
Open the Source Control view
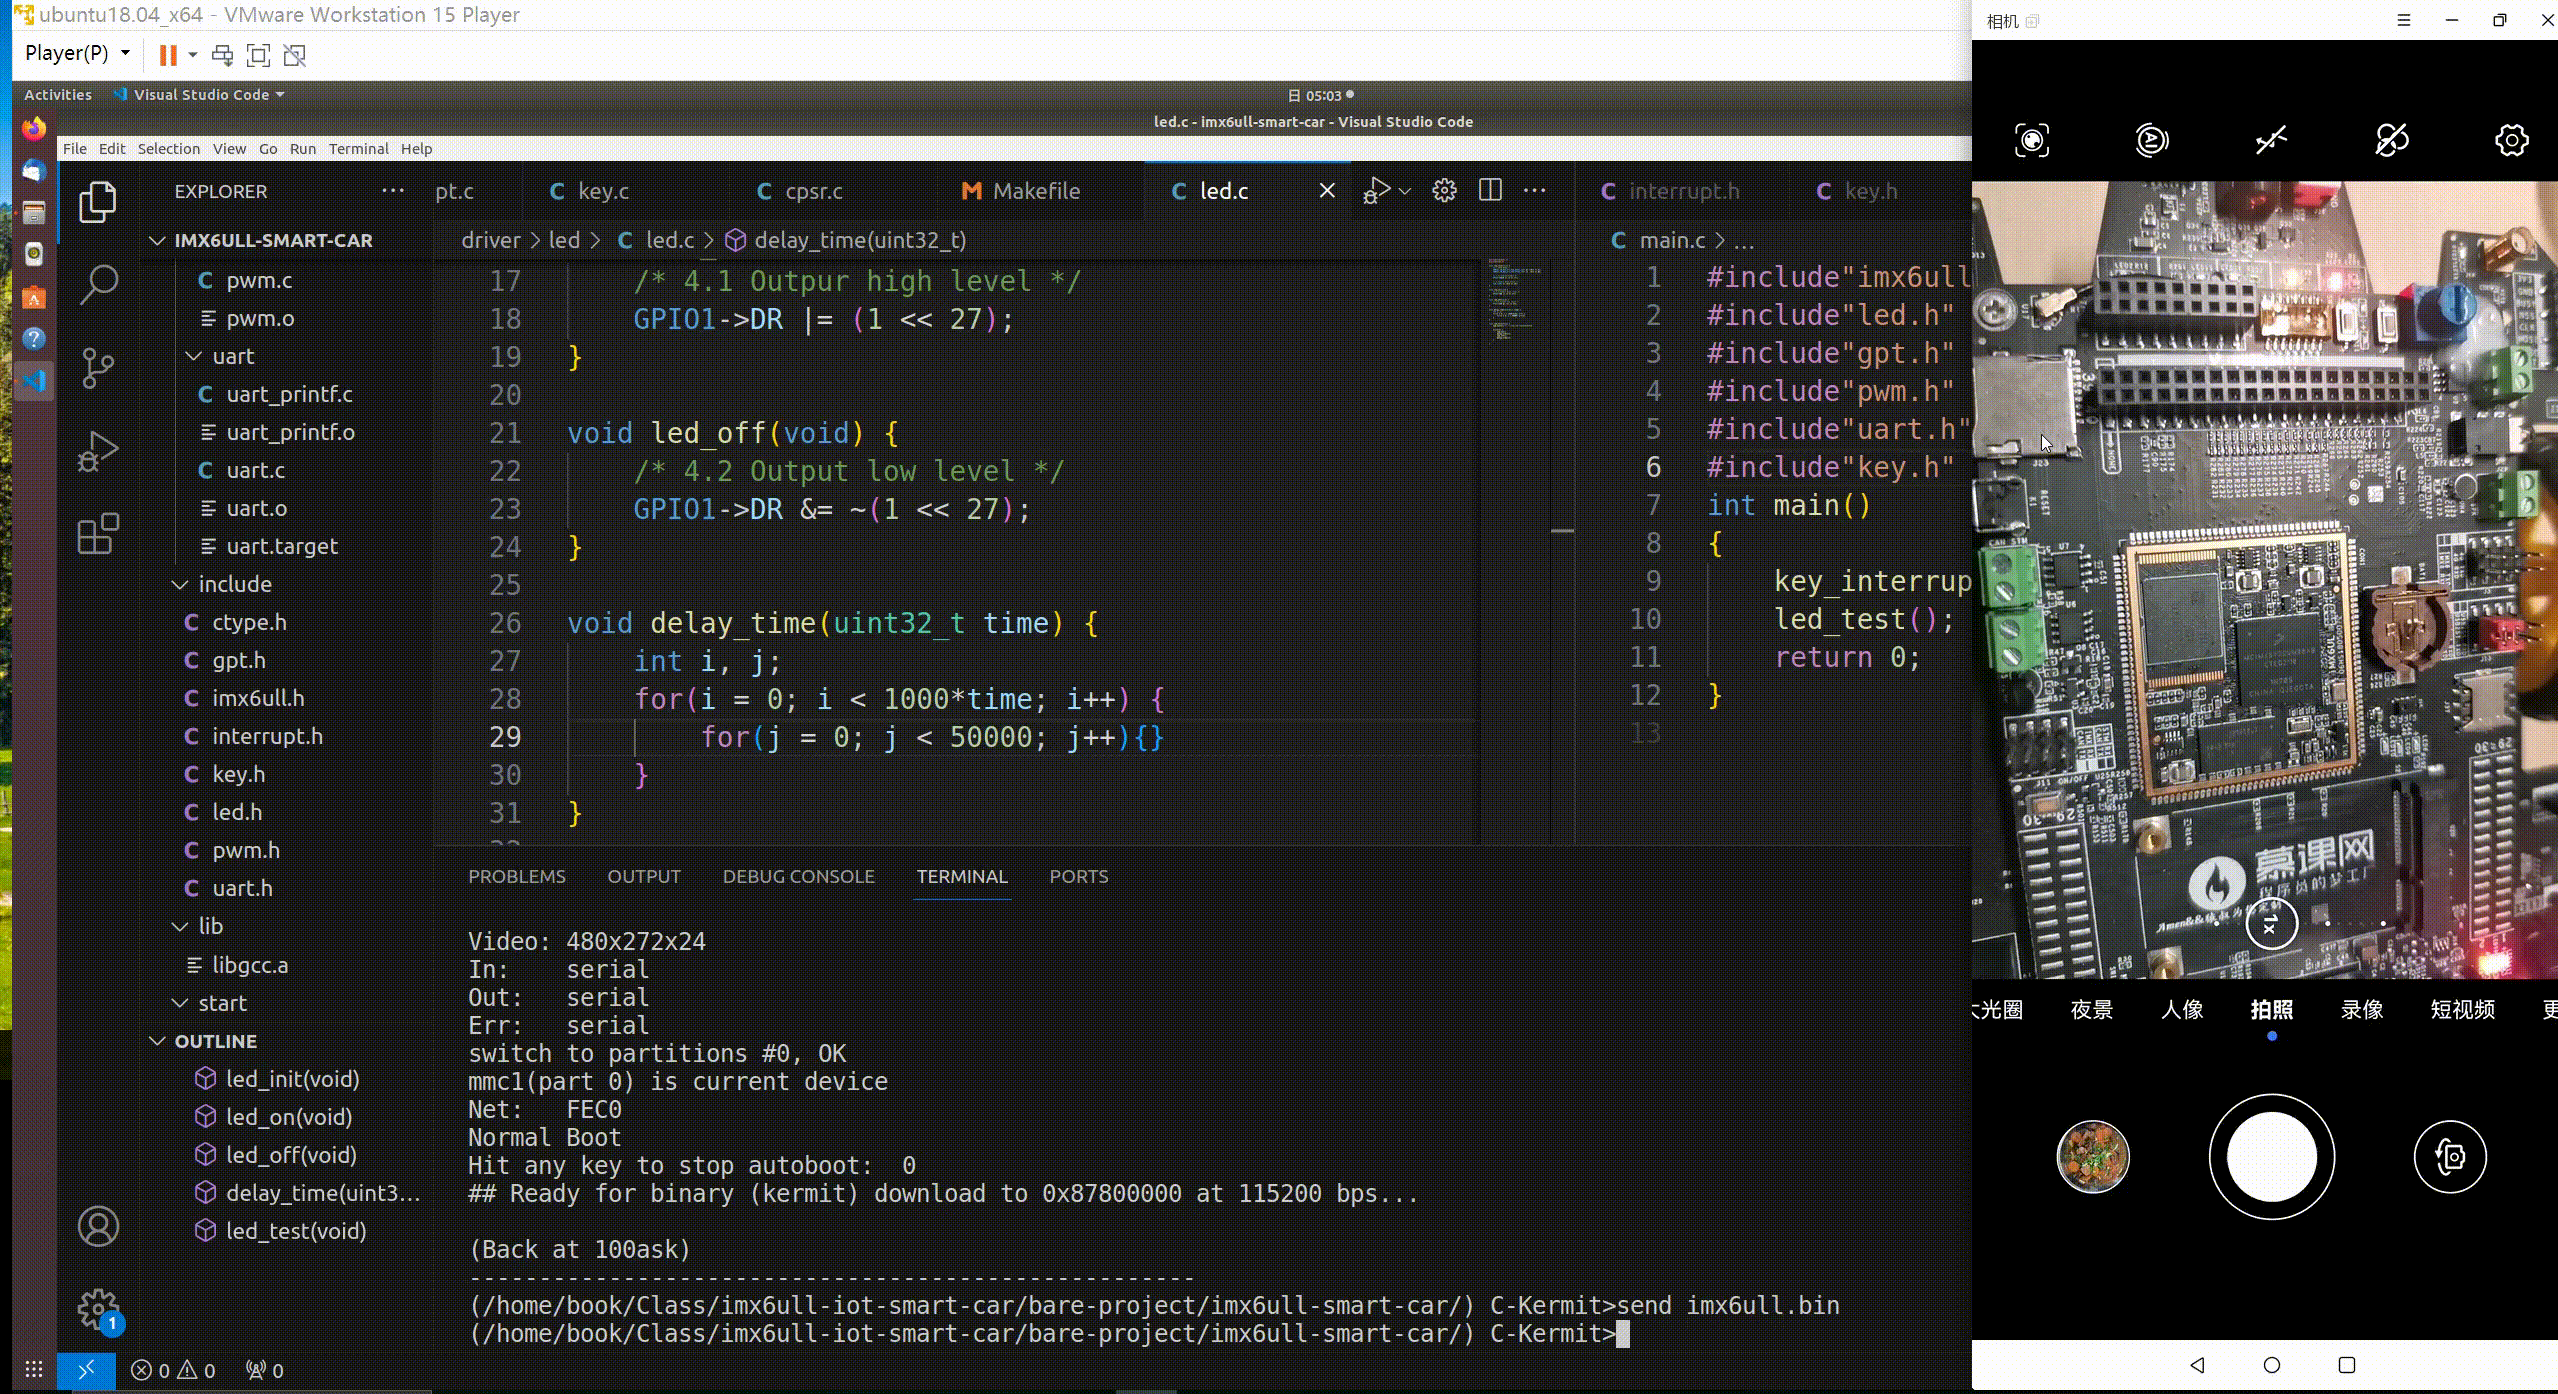pyautogui.click(x=97, y=367)
